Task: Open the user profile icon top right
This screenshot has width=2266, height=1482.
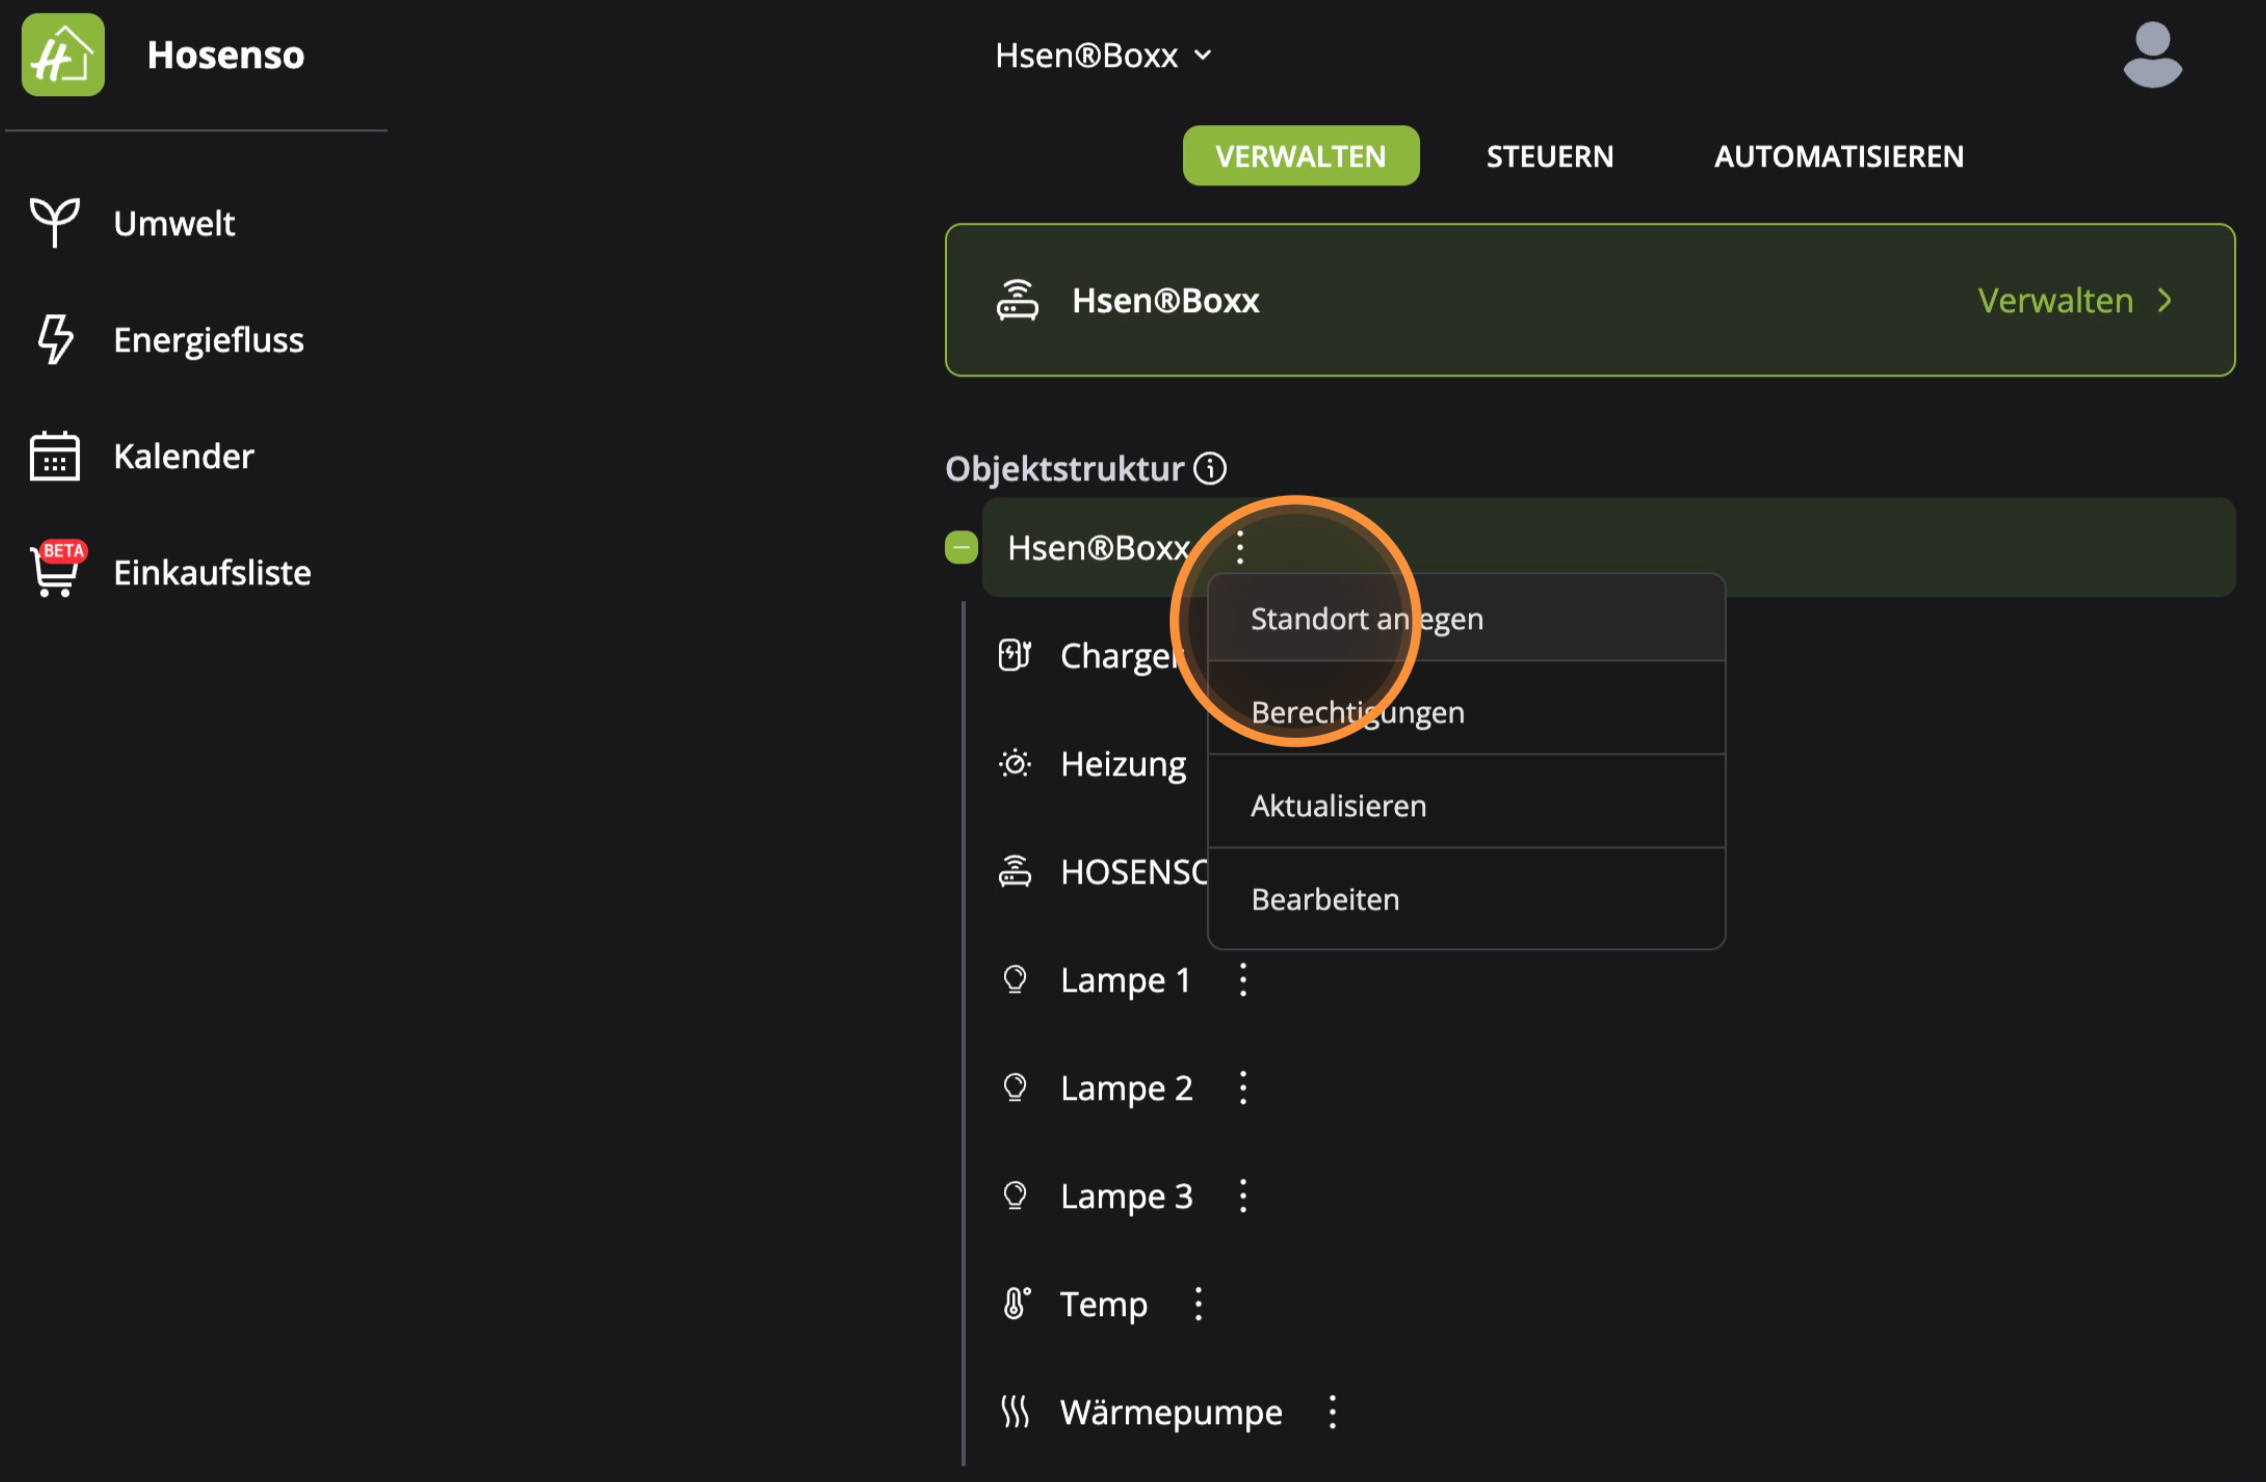Action: pyautogui.click(x=2150, y=55)
